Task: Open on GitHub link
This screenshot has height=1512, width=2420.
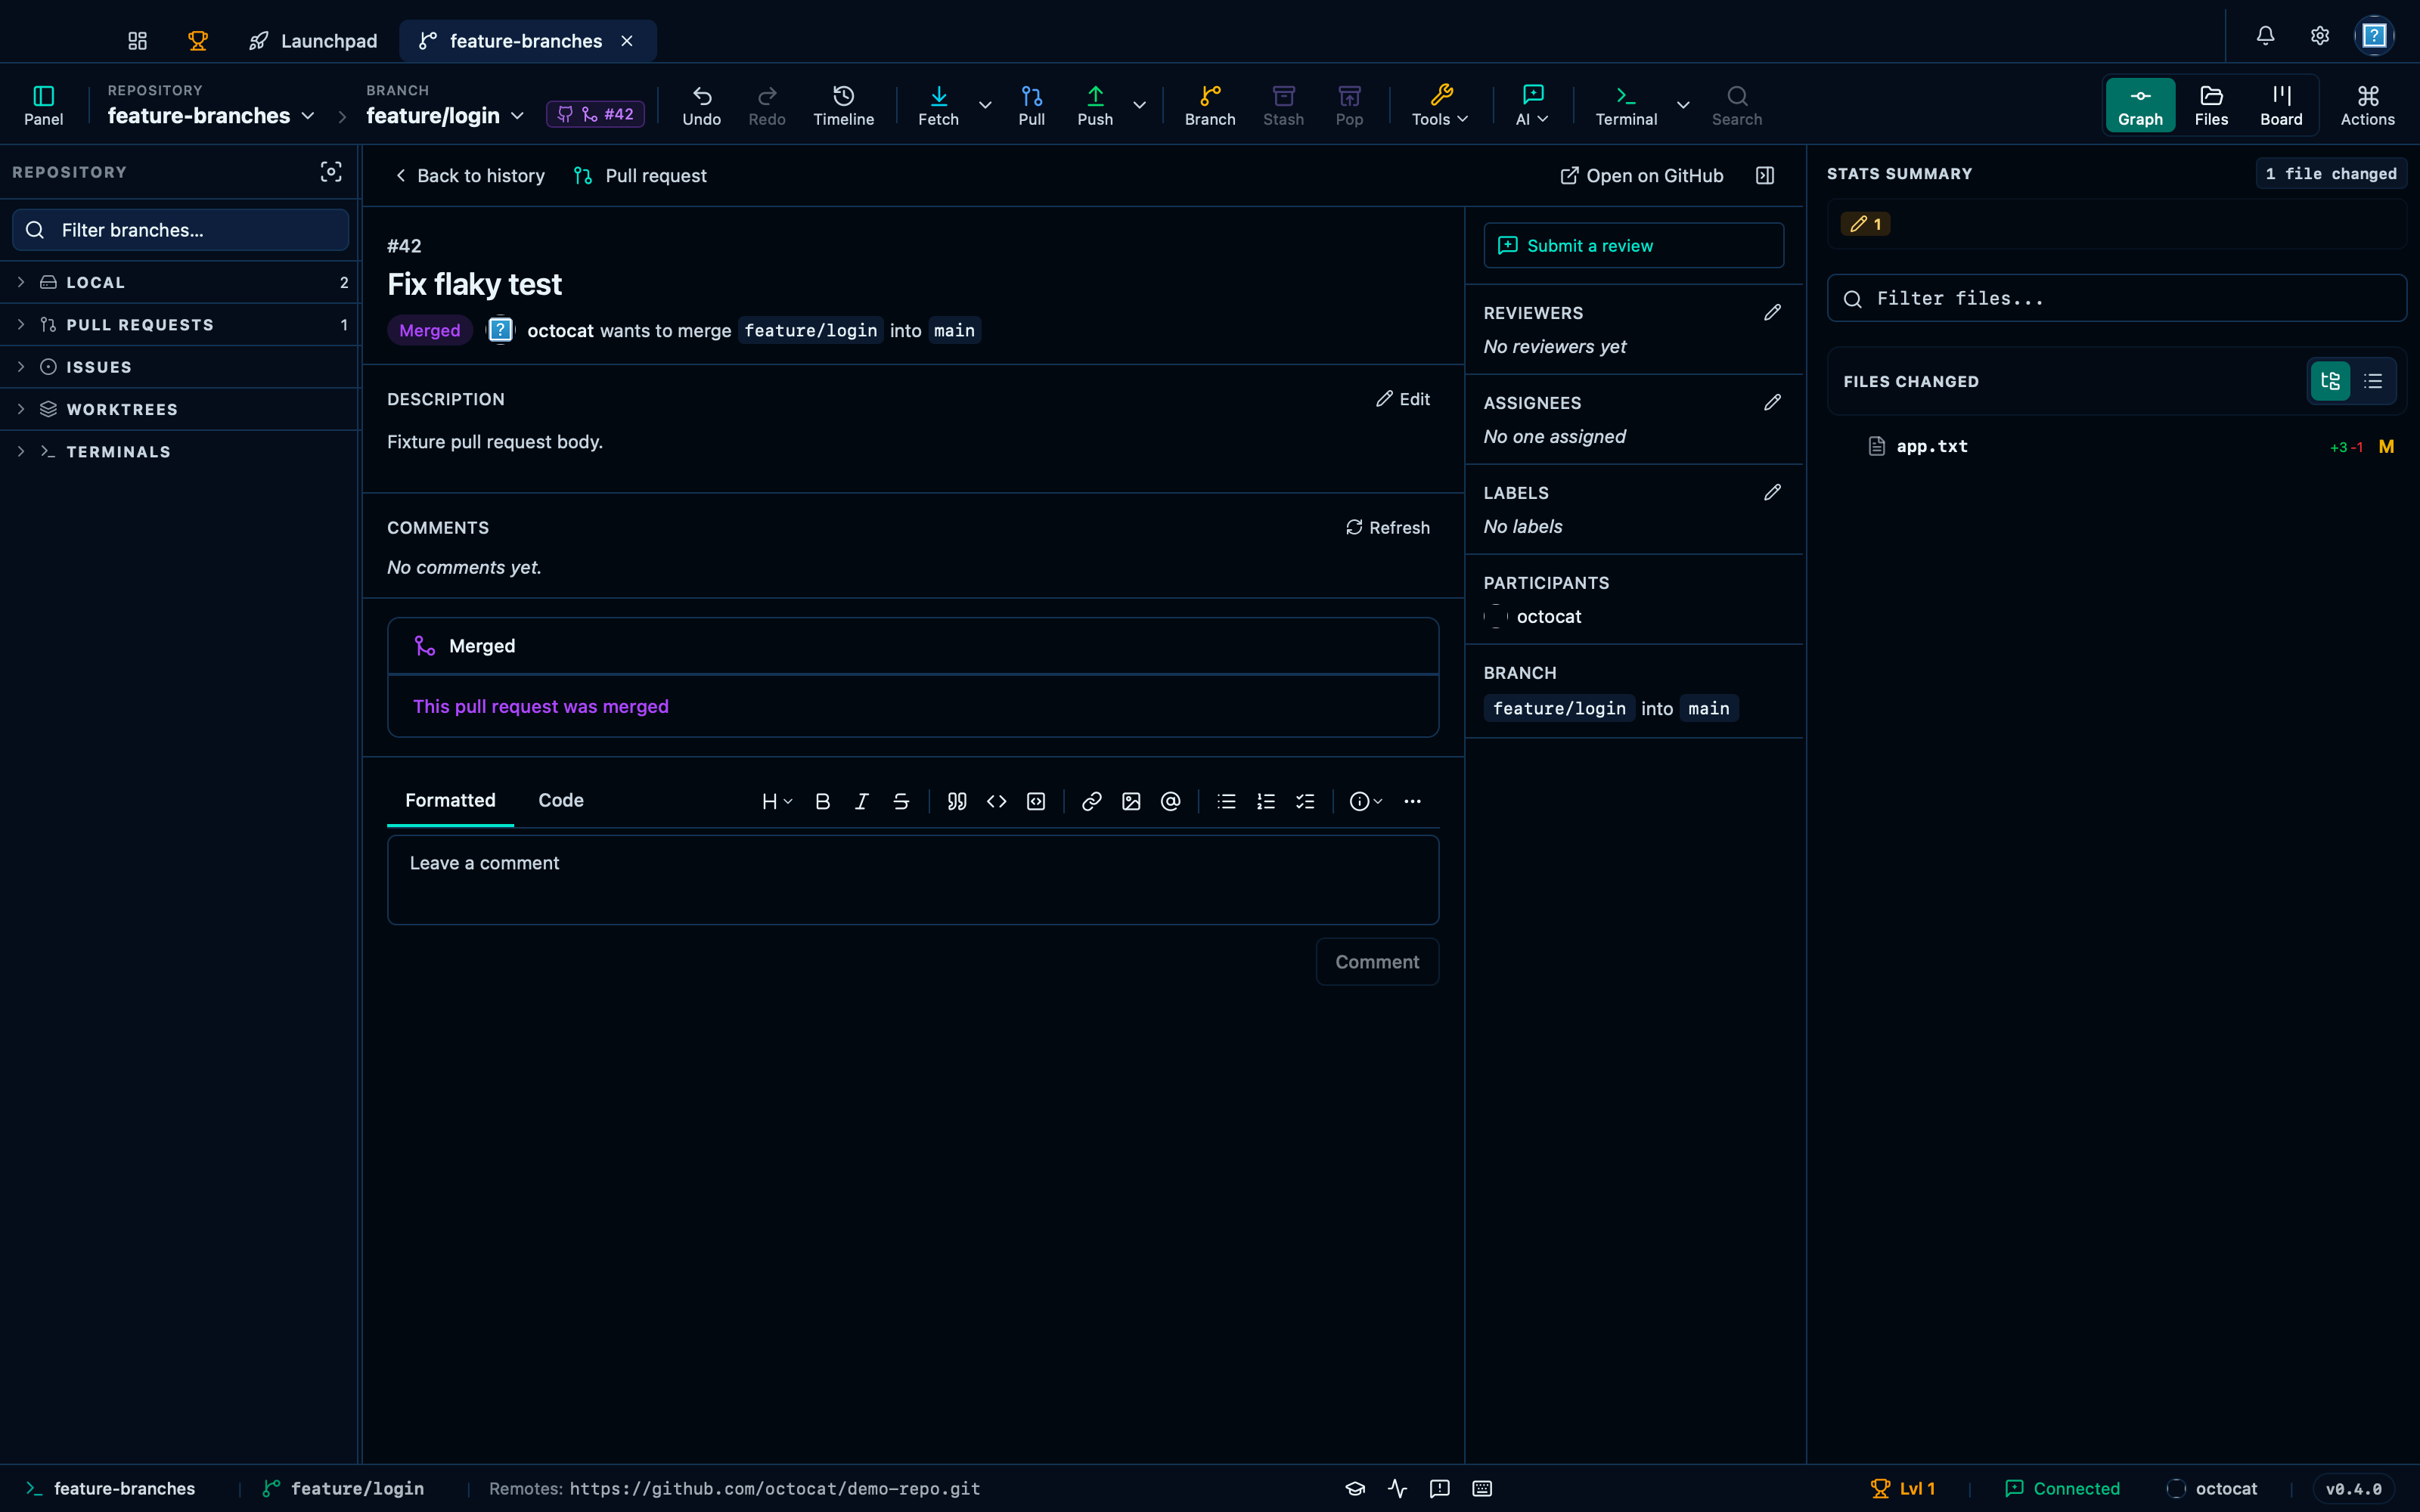Action: pos(1641,176)
